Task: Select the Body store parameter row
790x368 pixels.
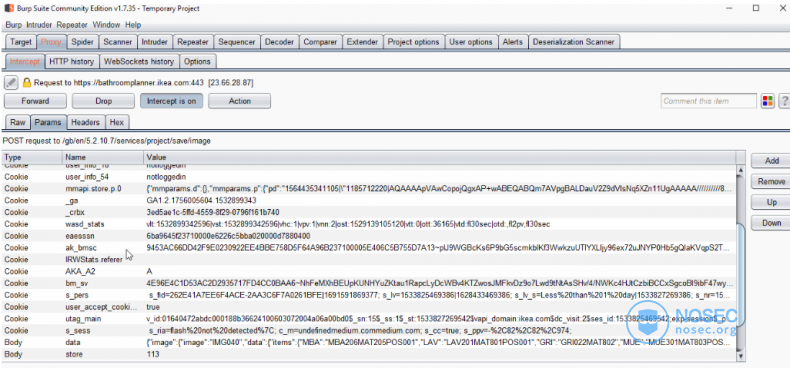Action: pyautogui.click(x=368, y=354)
